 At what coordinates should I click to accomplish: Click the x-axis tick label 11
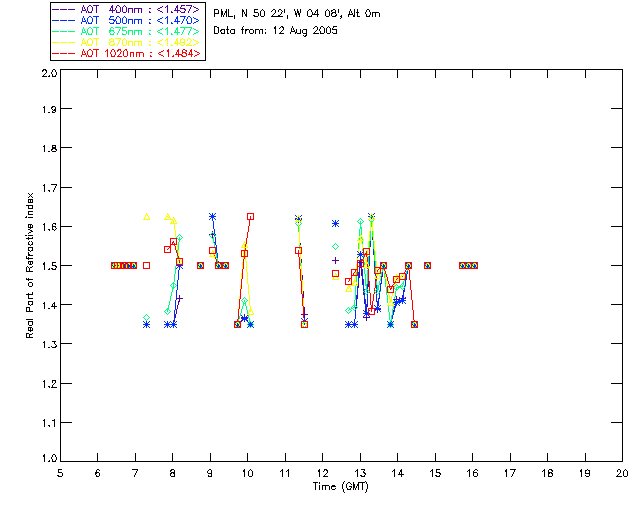tap(285, 473)
